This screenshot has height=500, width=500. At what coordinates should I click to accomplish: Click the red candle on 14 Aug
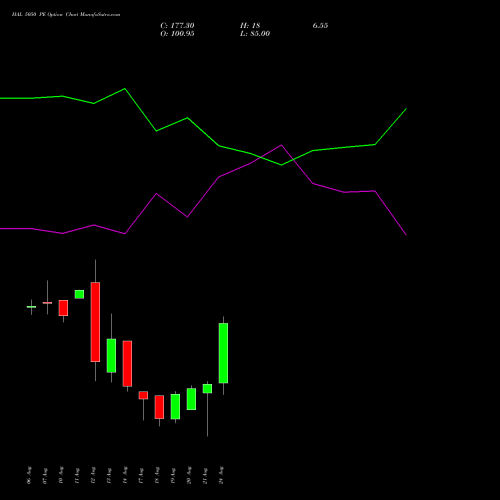127,364
